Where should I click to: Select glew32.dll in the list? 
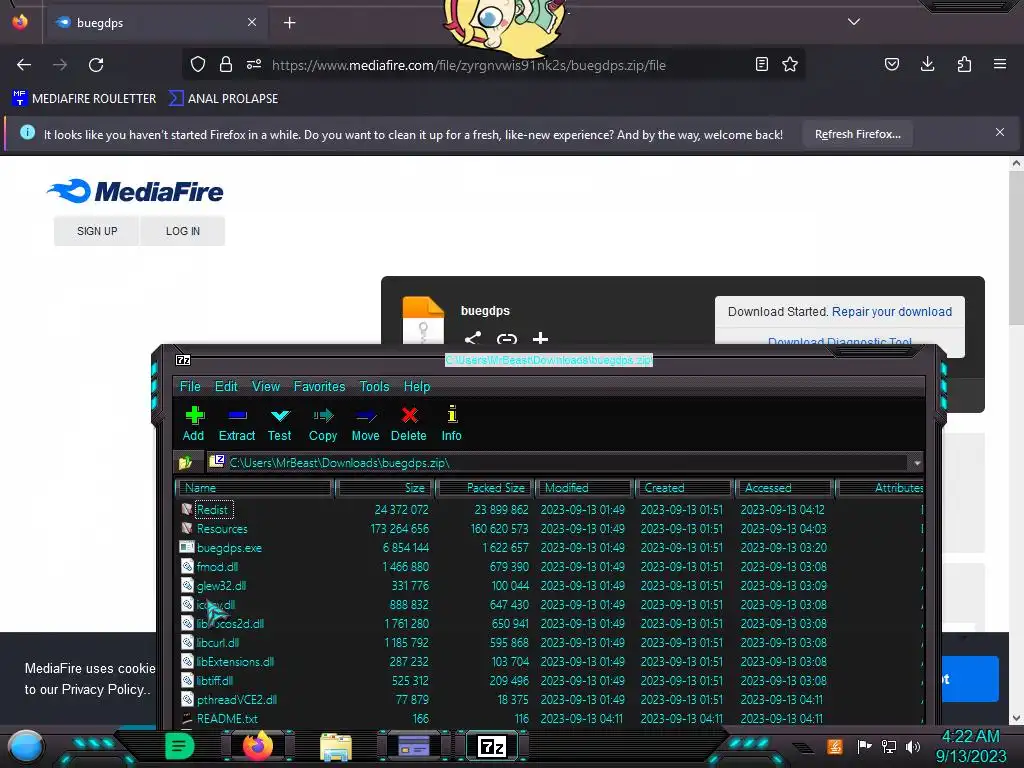221,585
